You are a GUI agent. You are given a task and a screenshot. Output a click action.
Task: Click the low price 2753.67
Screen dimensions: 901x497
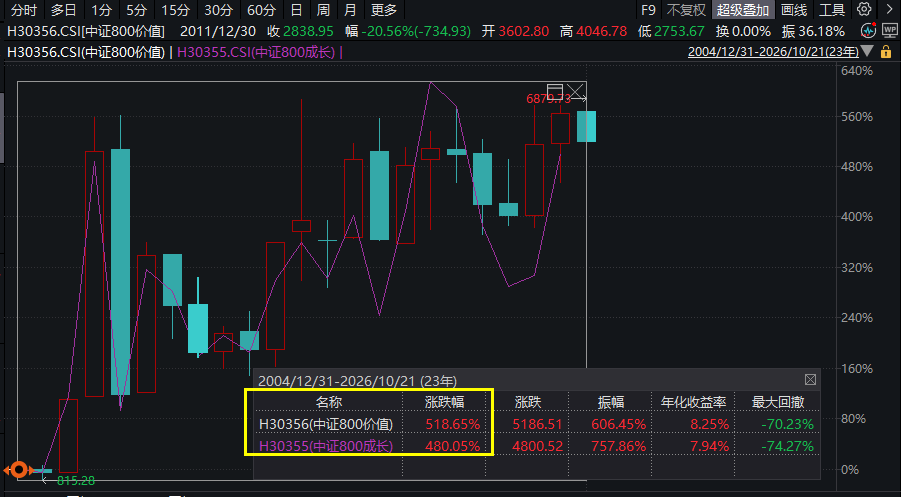pyautogui.click(x=679, y=31)
